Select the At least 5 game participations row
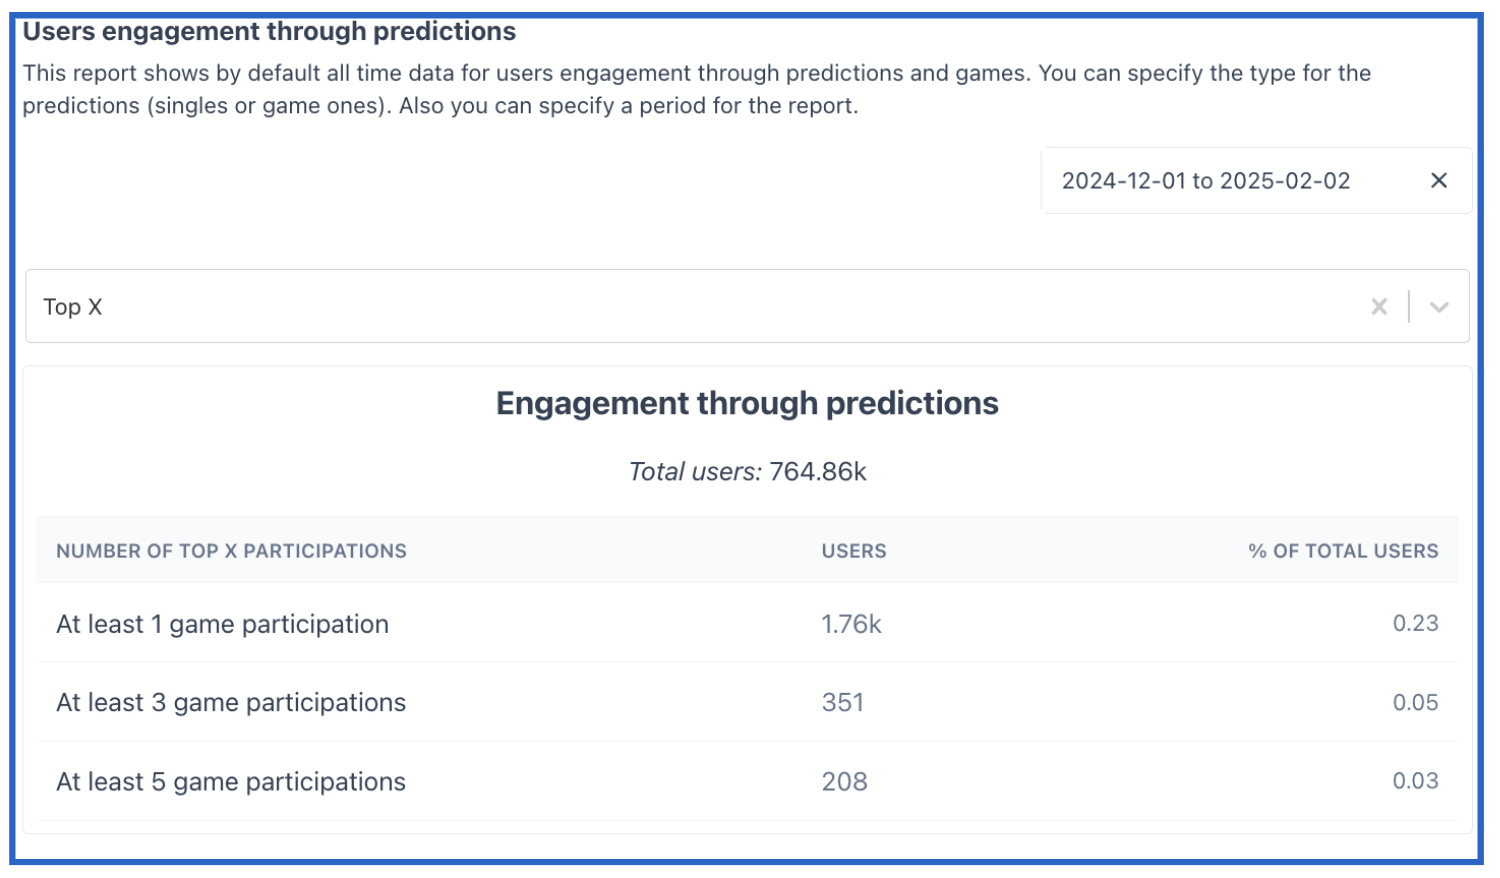The height and width of the screenshot is (878, 1500). 747,782
